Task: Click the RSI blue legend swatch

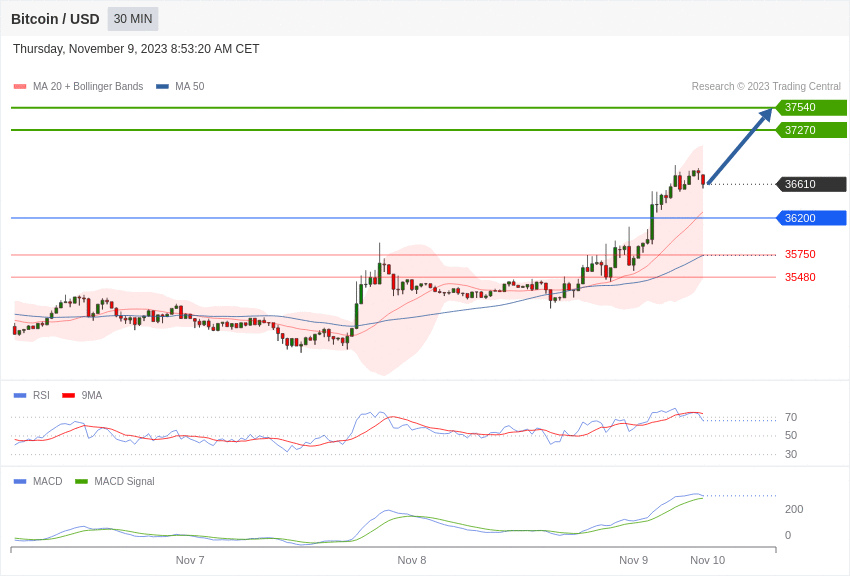Action: (x=20, y=396)
